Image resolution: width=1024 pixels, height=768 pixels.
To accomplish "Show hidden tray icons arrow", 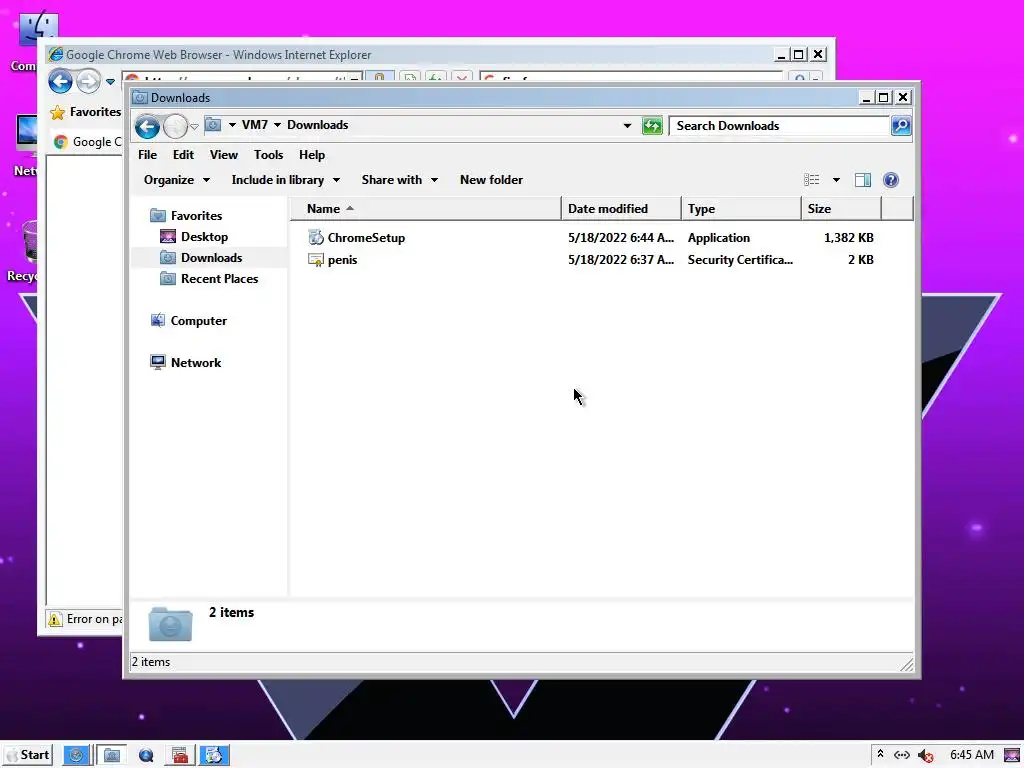I will pos(880,754).
